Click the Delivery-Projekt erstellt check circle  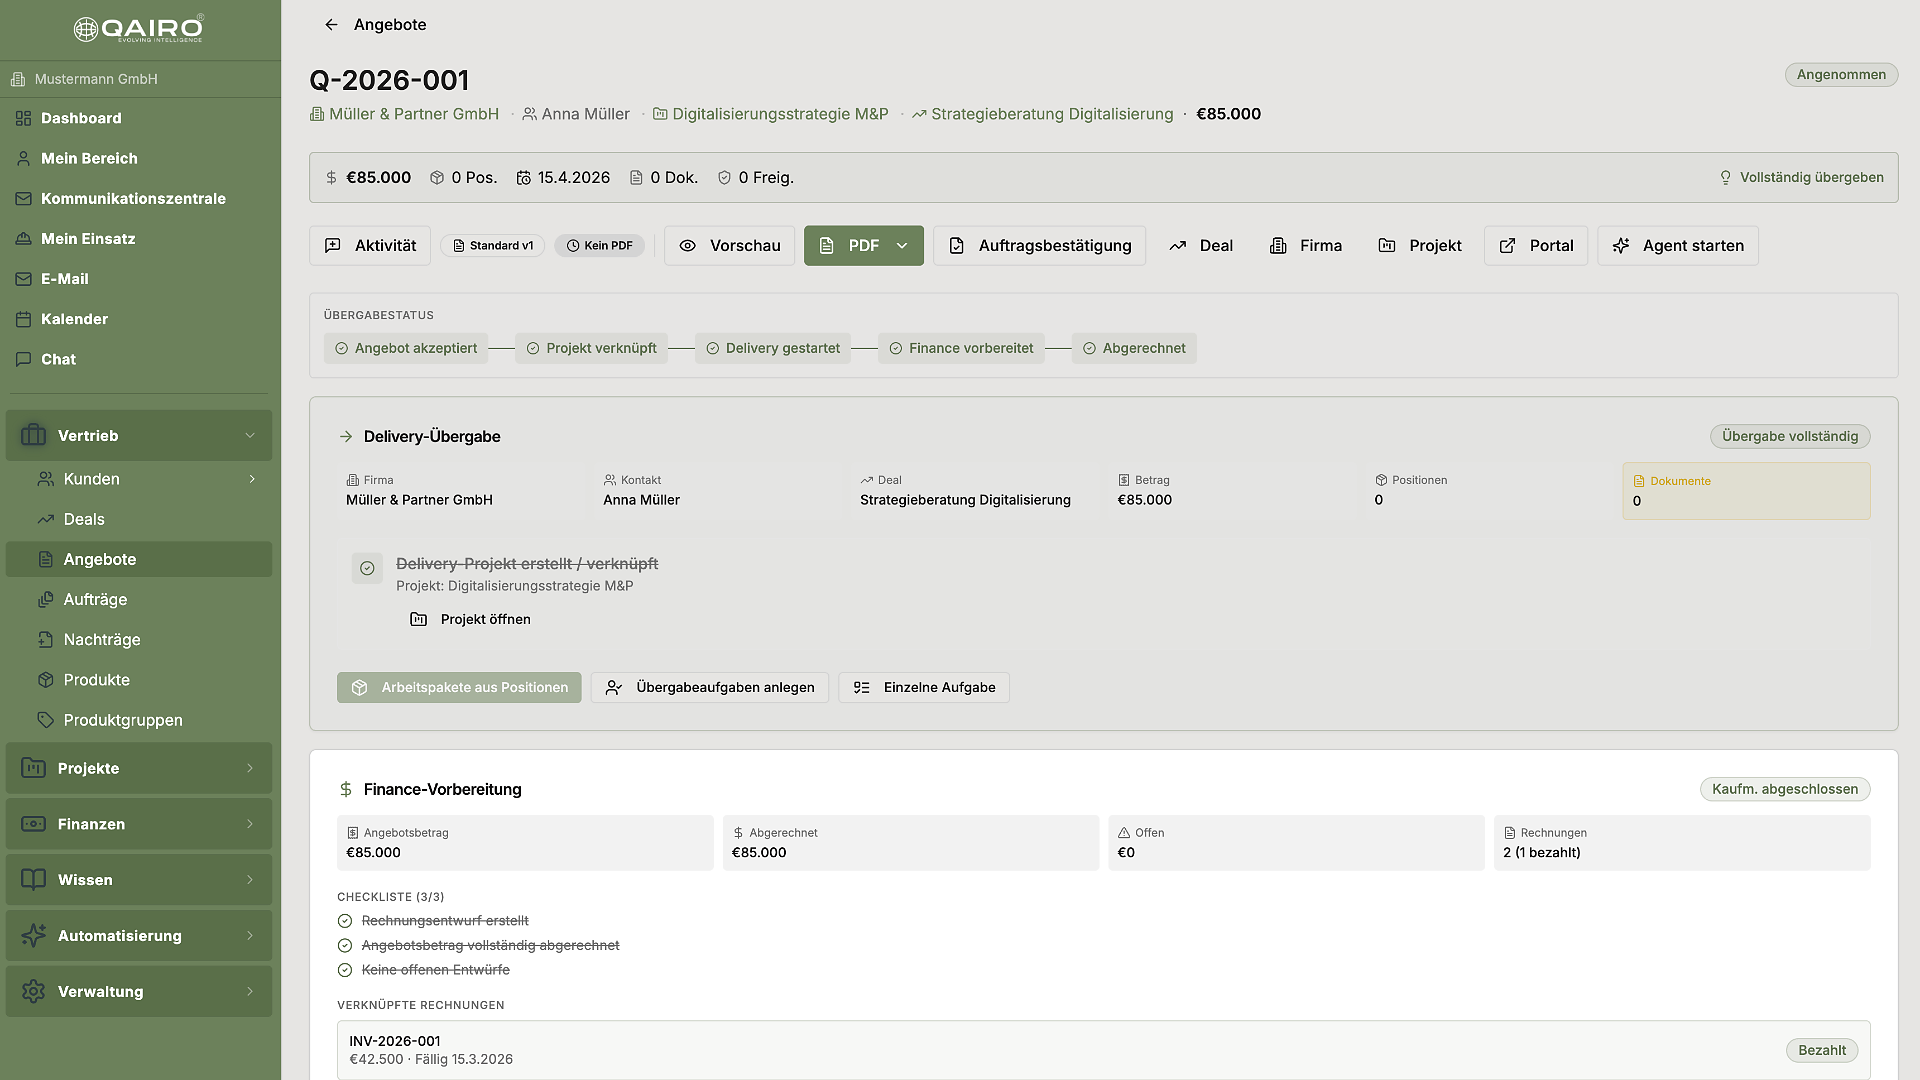tap(367, 568)
